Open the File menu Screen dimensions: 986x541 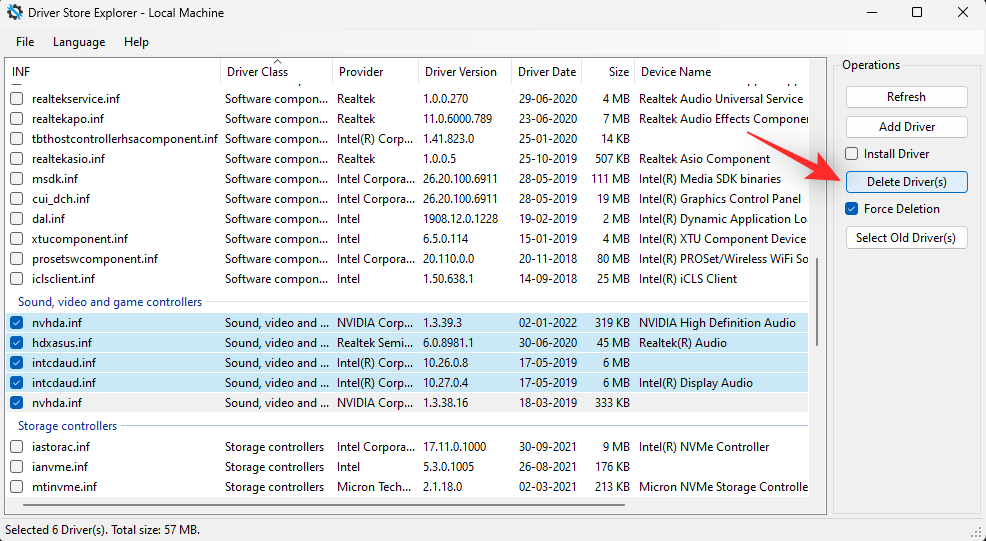[25, 42]
